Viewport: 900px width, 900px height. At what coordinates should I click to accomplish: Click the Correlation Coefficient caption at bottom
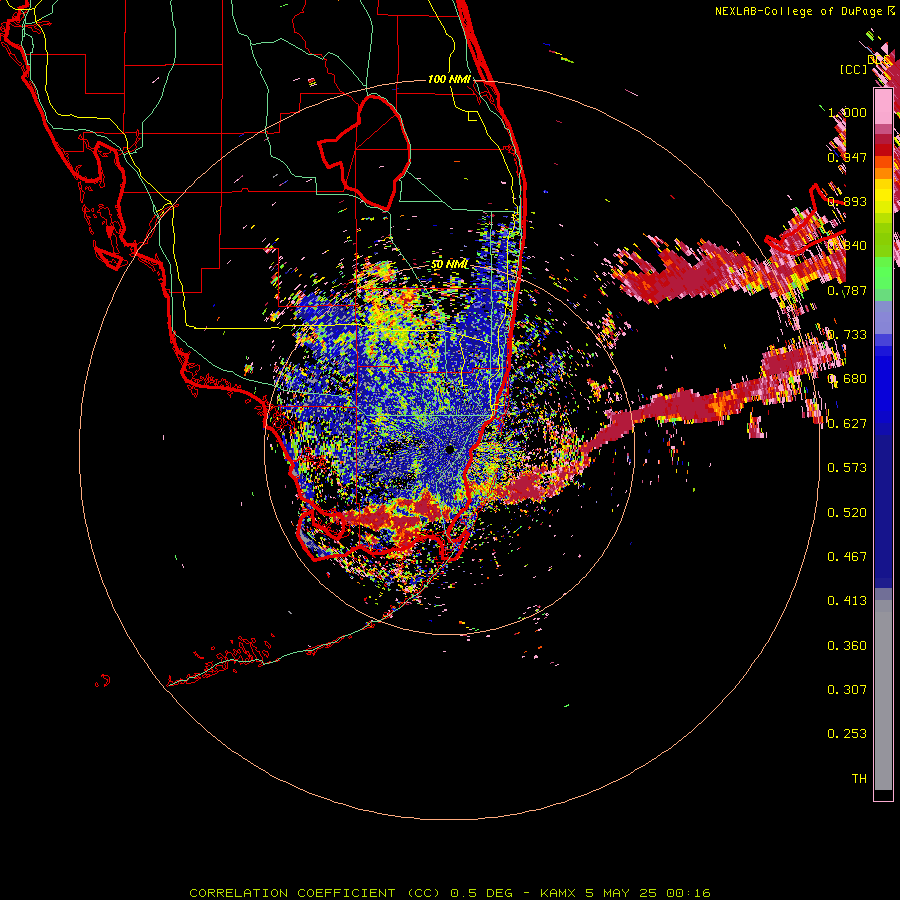(450, 893)
